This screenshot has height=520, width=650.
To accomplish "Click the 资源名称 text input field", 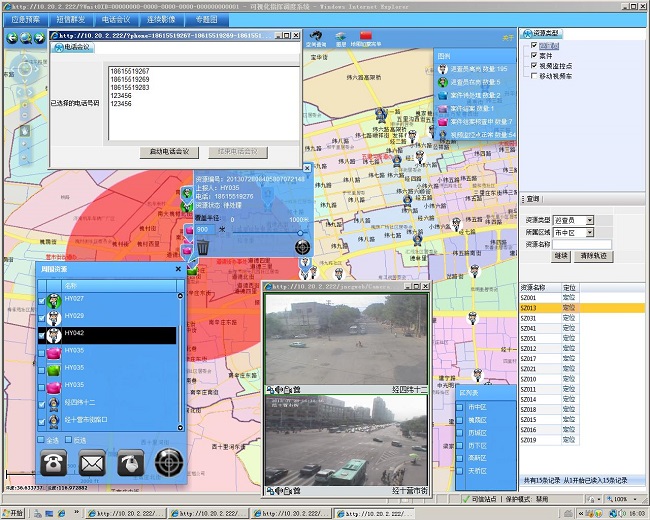I will pos(582,244).
